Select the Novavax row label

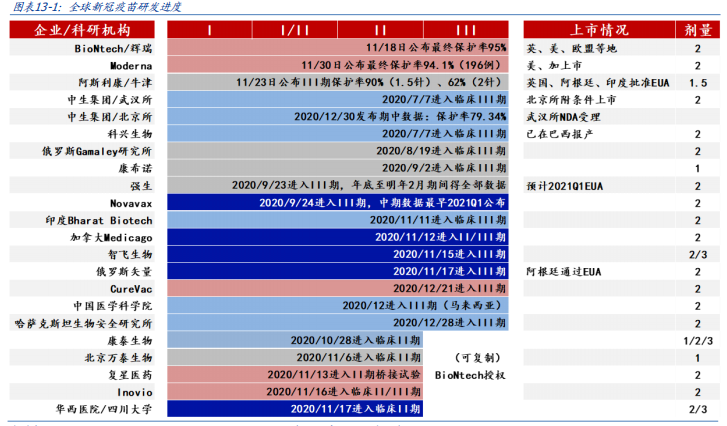pyautogui.click(x=131, y=203)
